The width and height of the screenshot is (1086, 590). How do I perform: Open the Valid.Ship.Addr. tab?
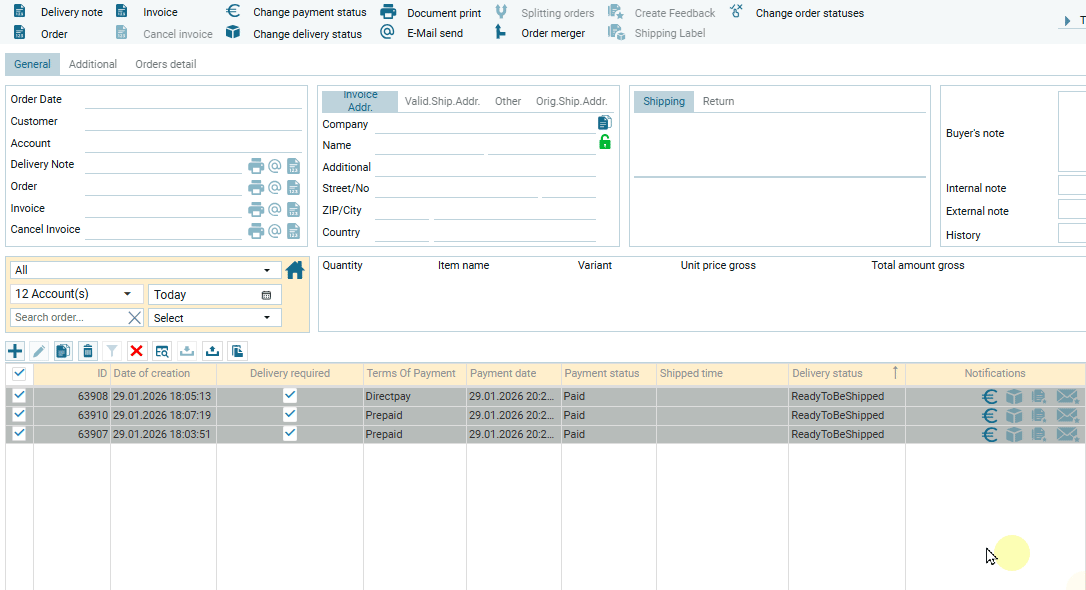point(442,101)
